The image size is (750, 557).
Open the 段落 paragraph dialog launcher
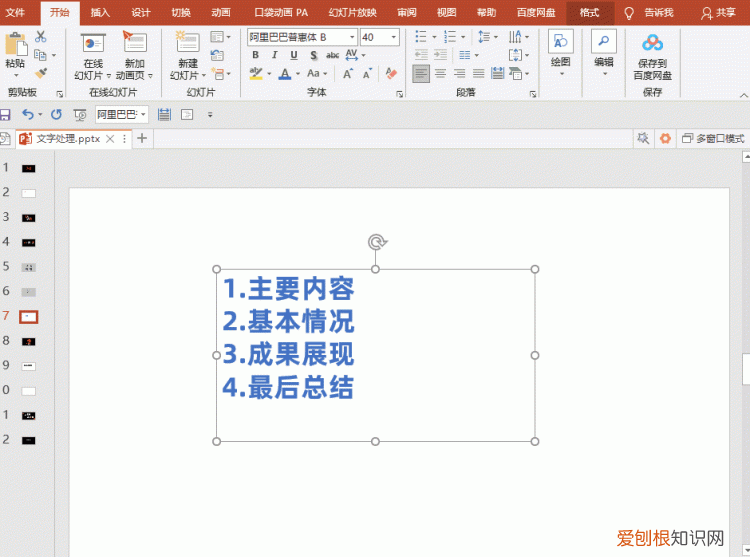[x=533, y=94]
